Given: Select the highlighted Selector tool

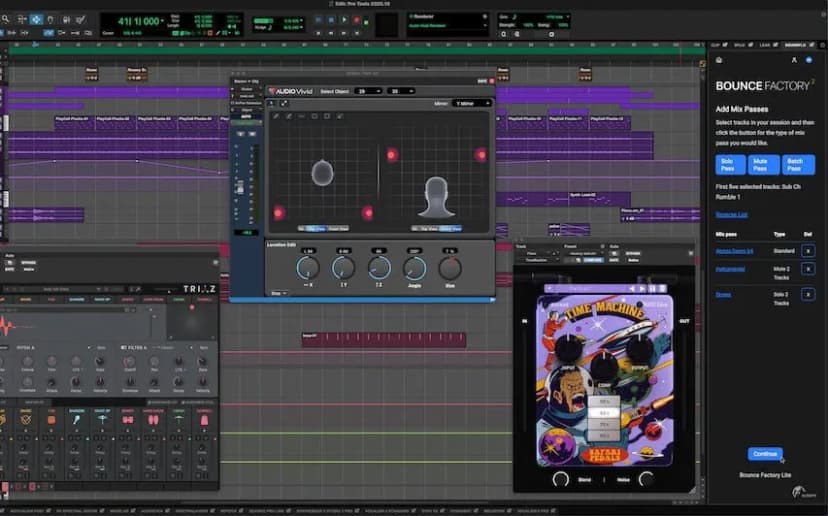Looking at the screenshot, I should (x=36, y=20).
